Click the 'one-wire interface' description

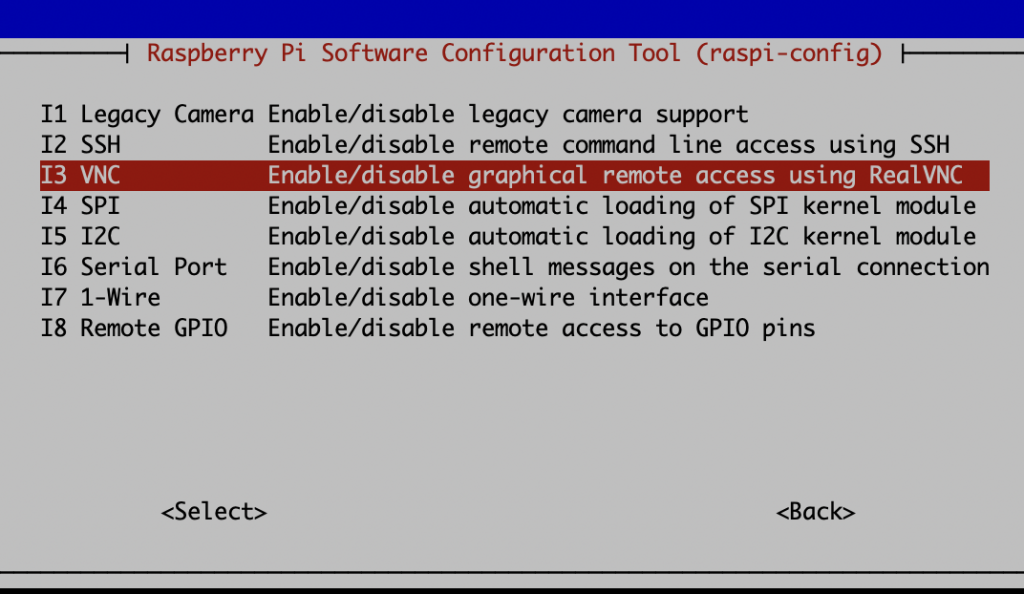[588, 298]
